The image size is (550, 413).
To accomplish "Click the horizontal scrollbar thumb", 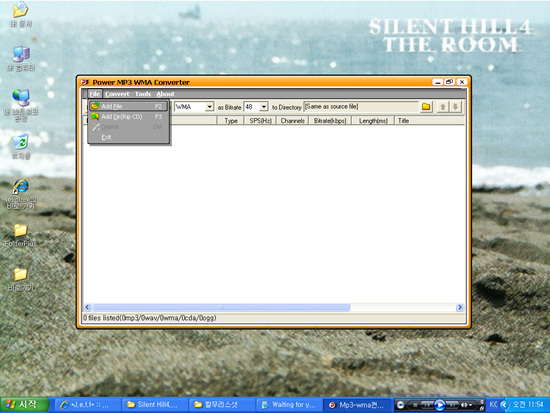I will tap(221, 307).
